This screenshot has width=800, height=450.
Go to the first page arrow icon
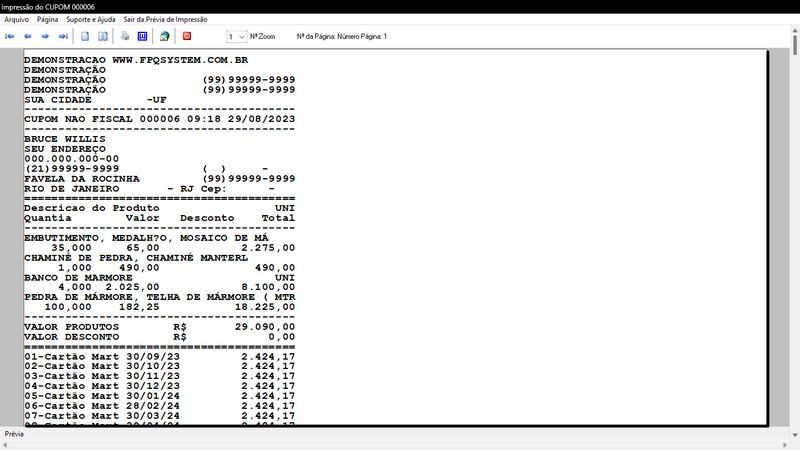(x=10, y=36)
